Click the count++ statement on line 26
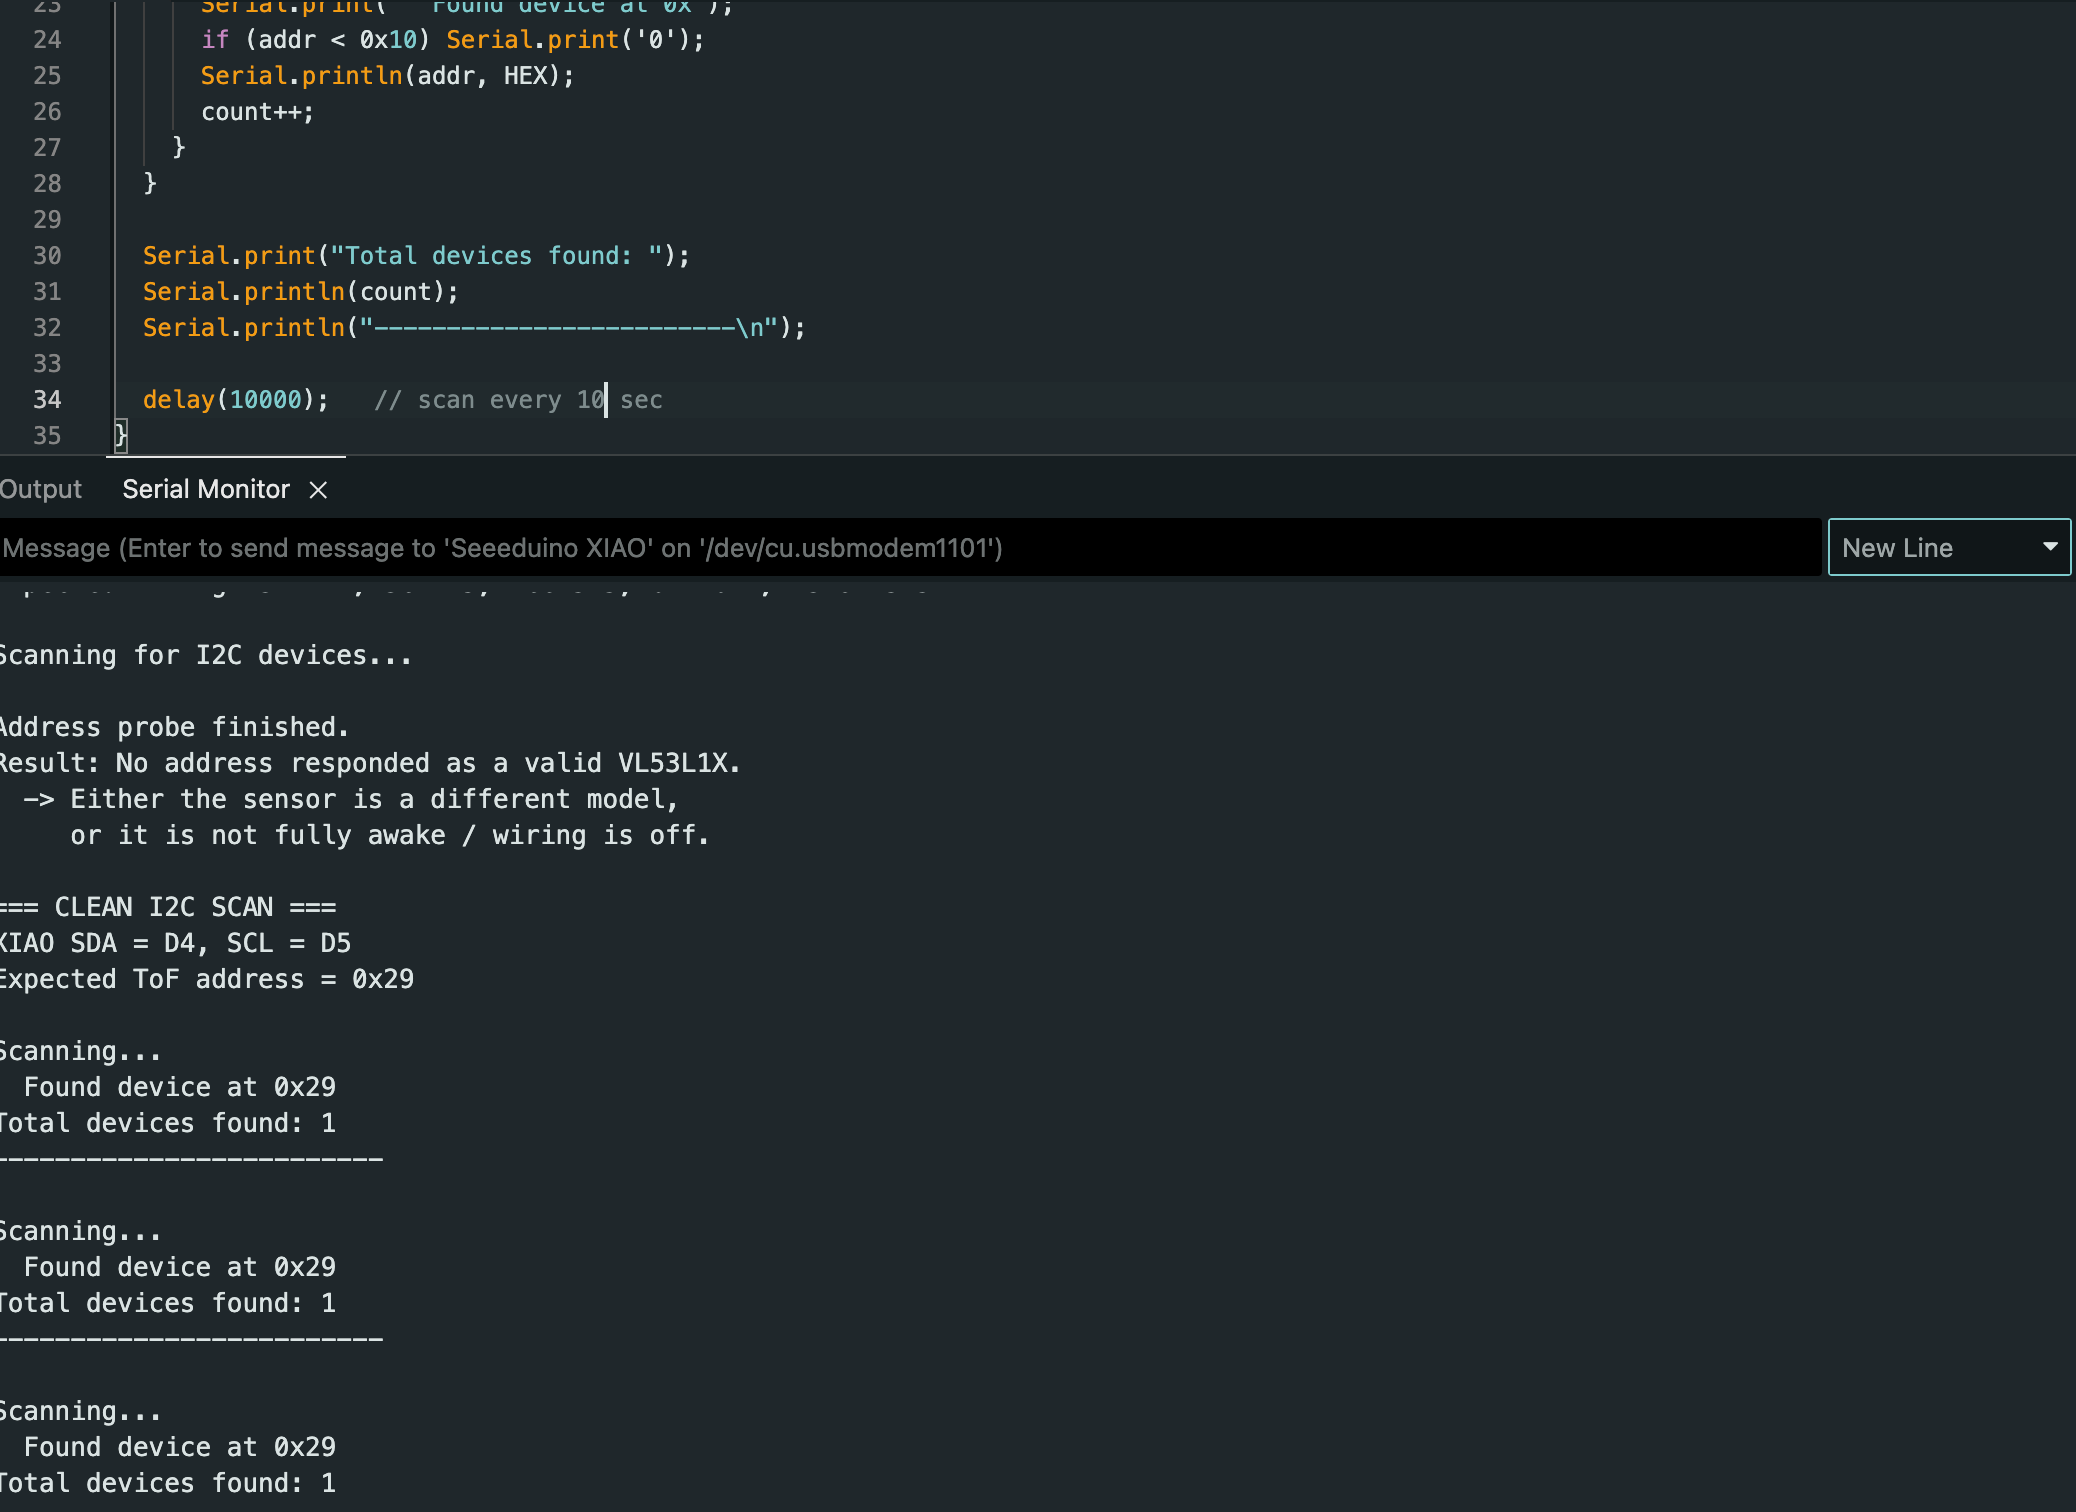Image resolution: width=2076 pixels, height=1512 pixels. pos(257,112)
